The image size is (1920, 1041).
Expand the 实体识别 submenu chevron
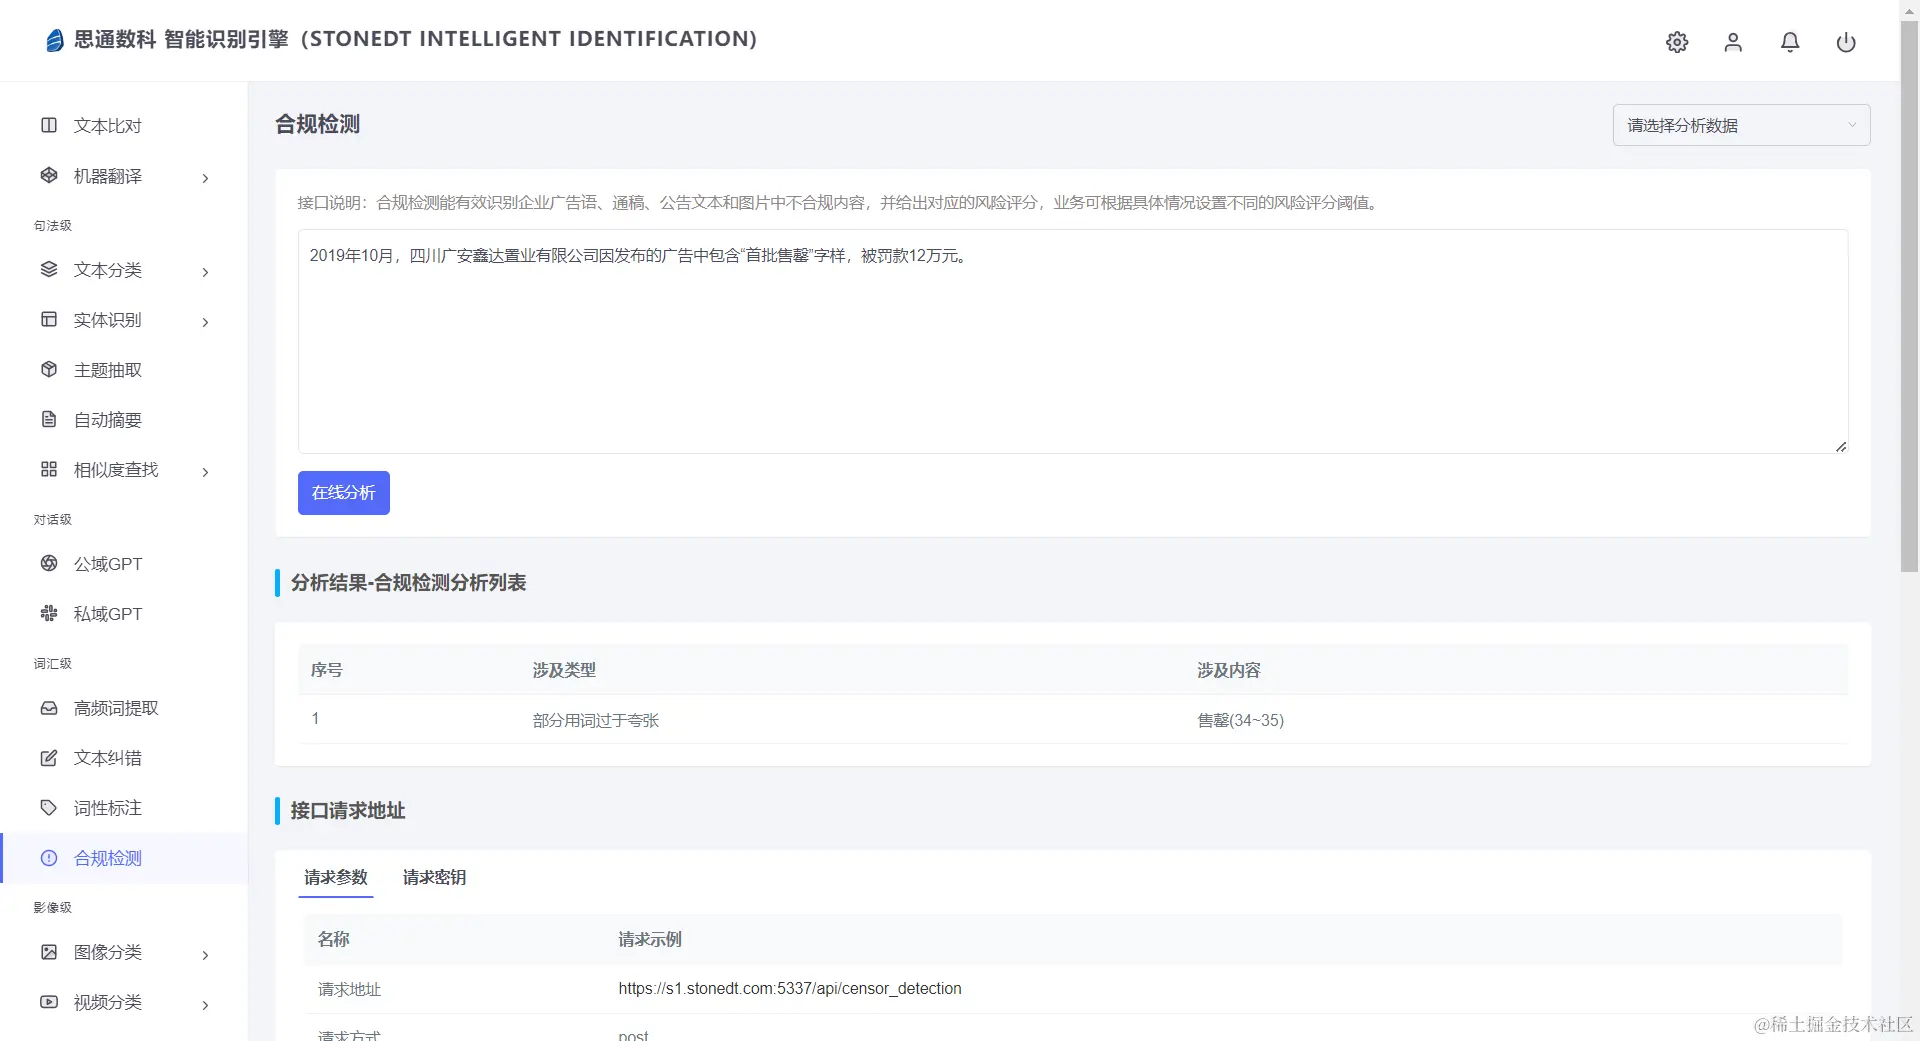(x=205, y=322)
